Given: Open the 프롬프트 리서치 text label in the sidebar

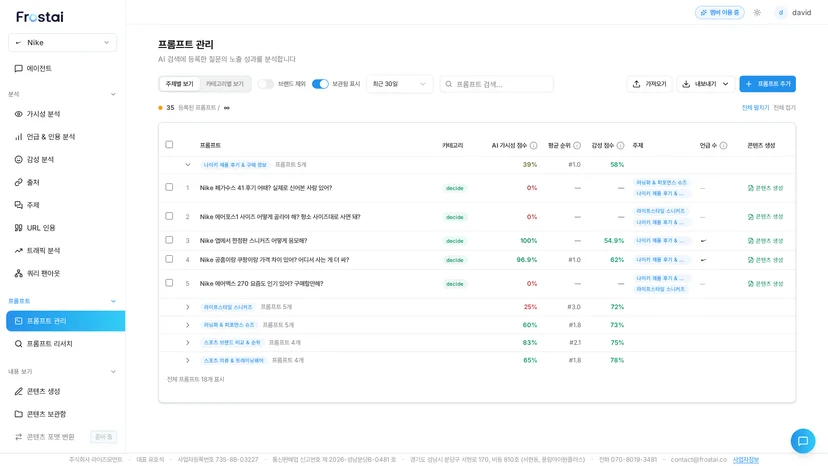Looking at the screenshot, I should (50, 344).
